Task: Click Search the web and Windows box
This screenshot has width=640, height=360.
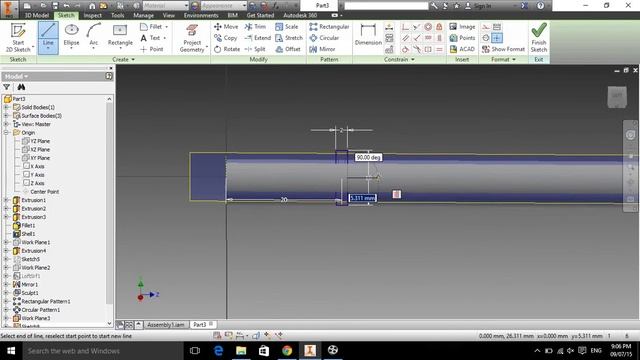Action: [103, 351]
